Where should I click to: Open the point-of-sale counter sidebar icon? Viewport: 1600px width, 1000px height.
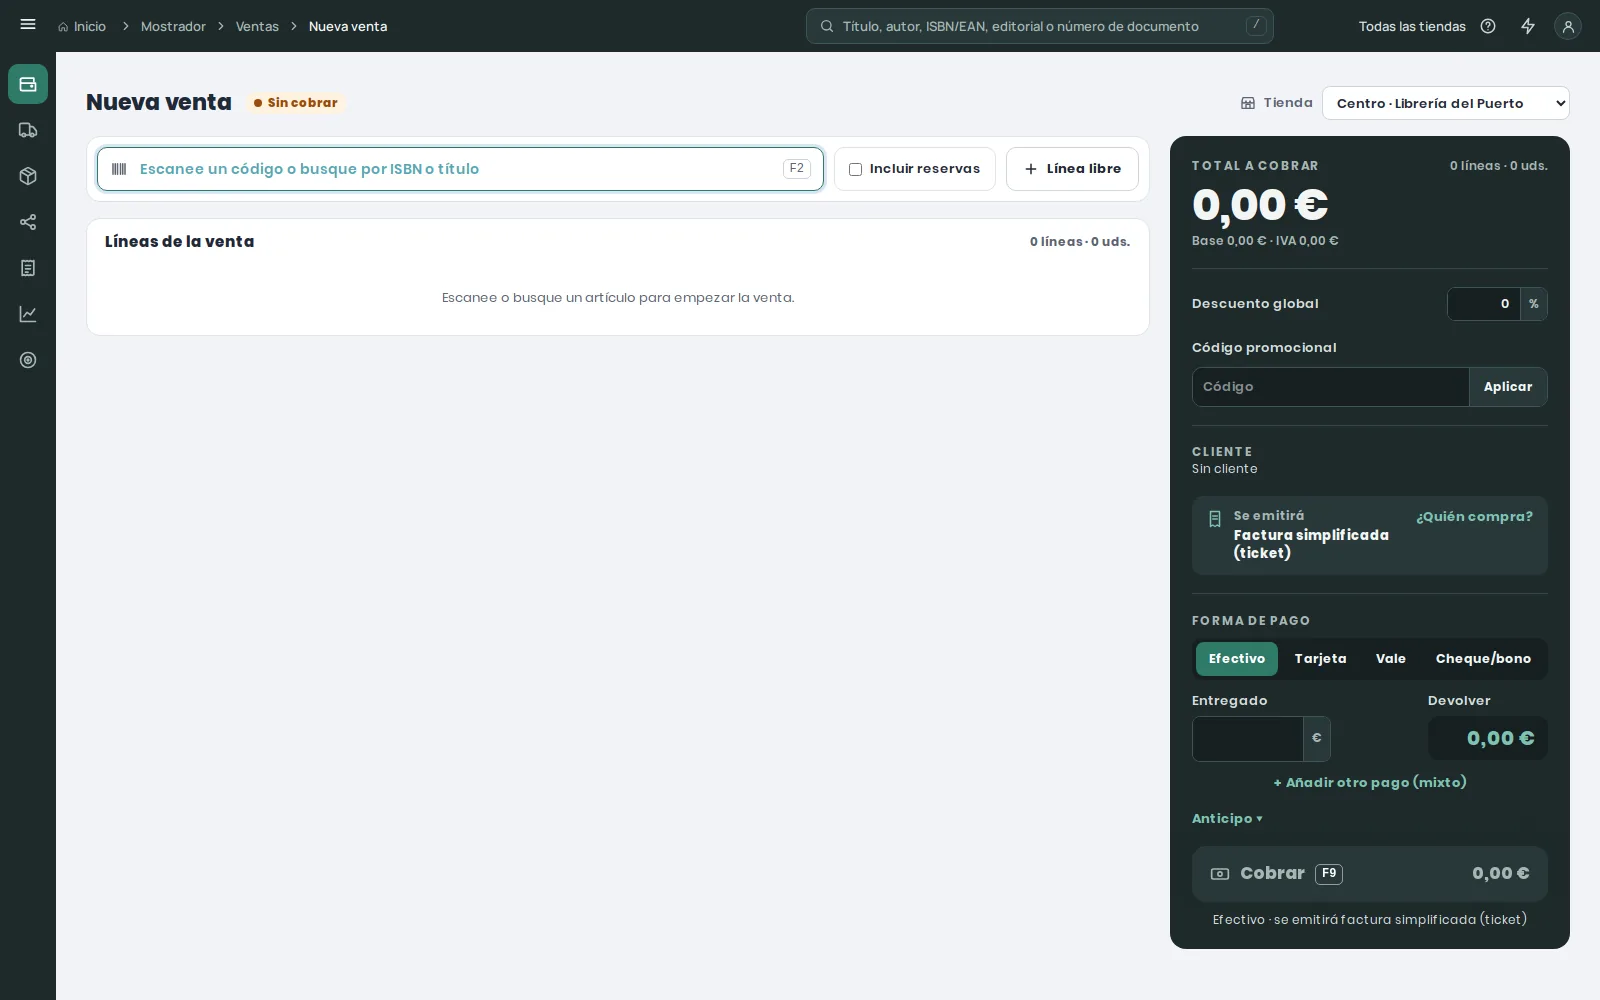(x=28, y=84)
